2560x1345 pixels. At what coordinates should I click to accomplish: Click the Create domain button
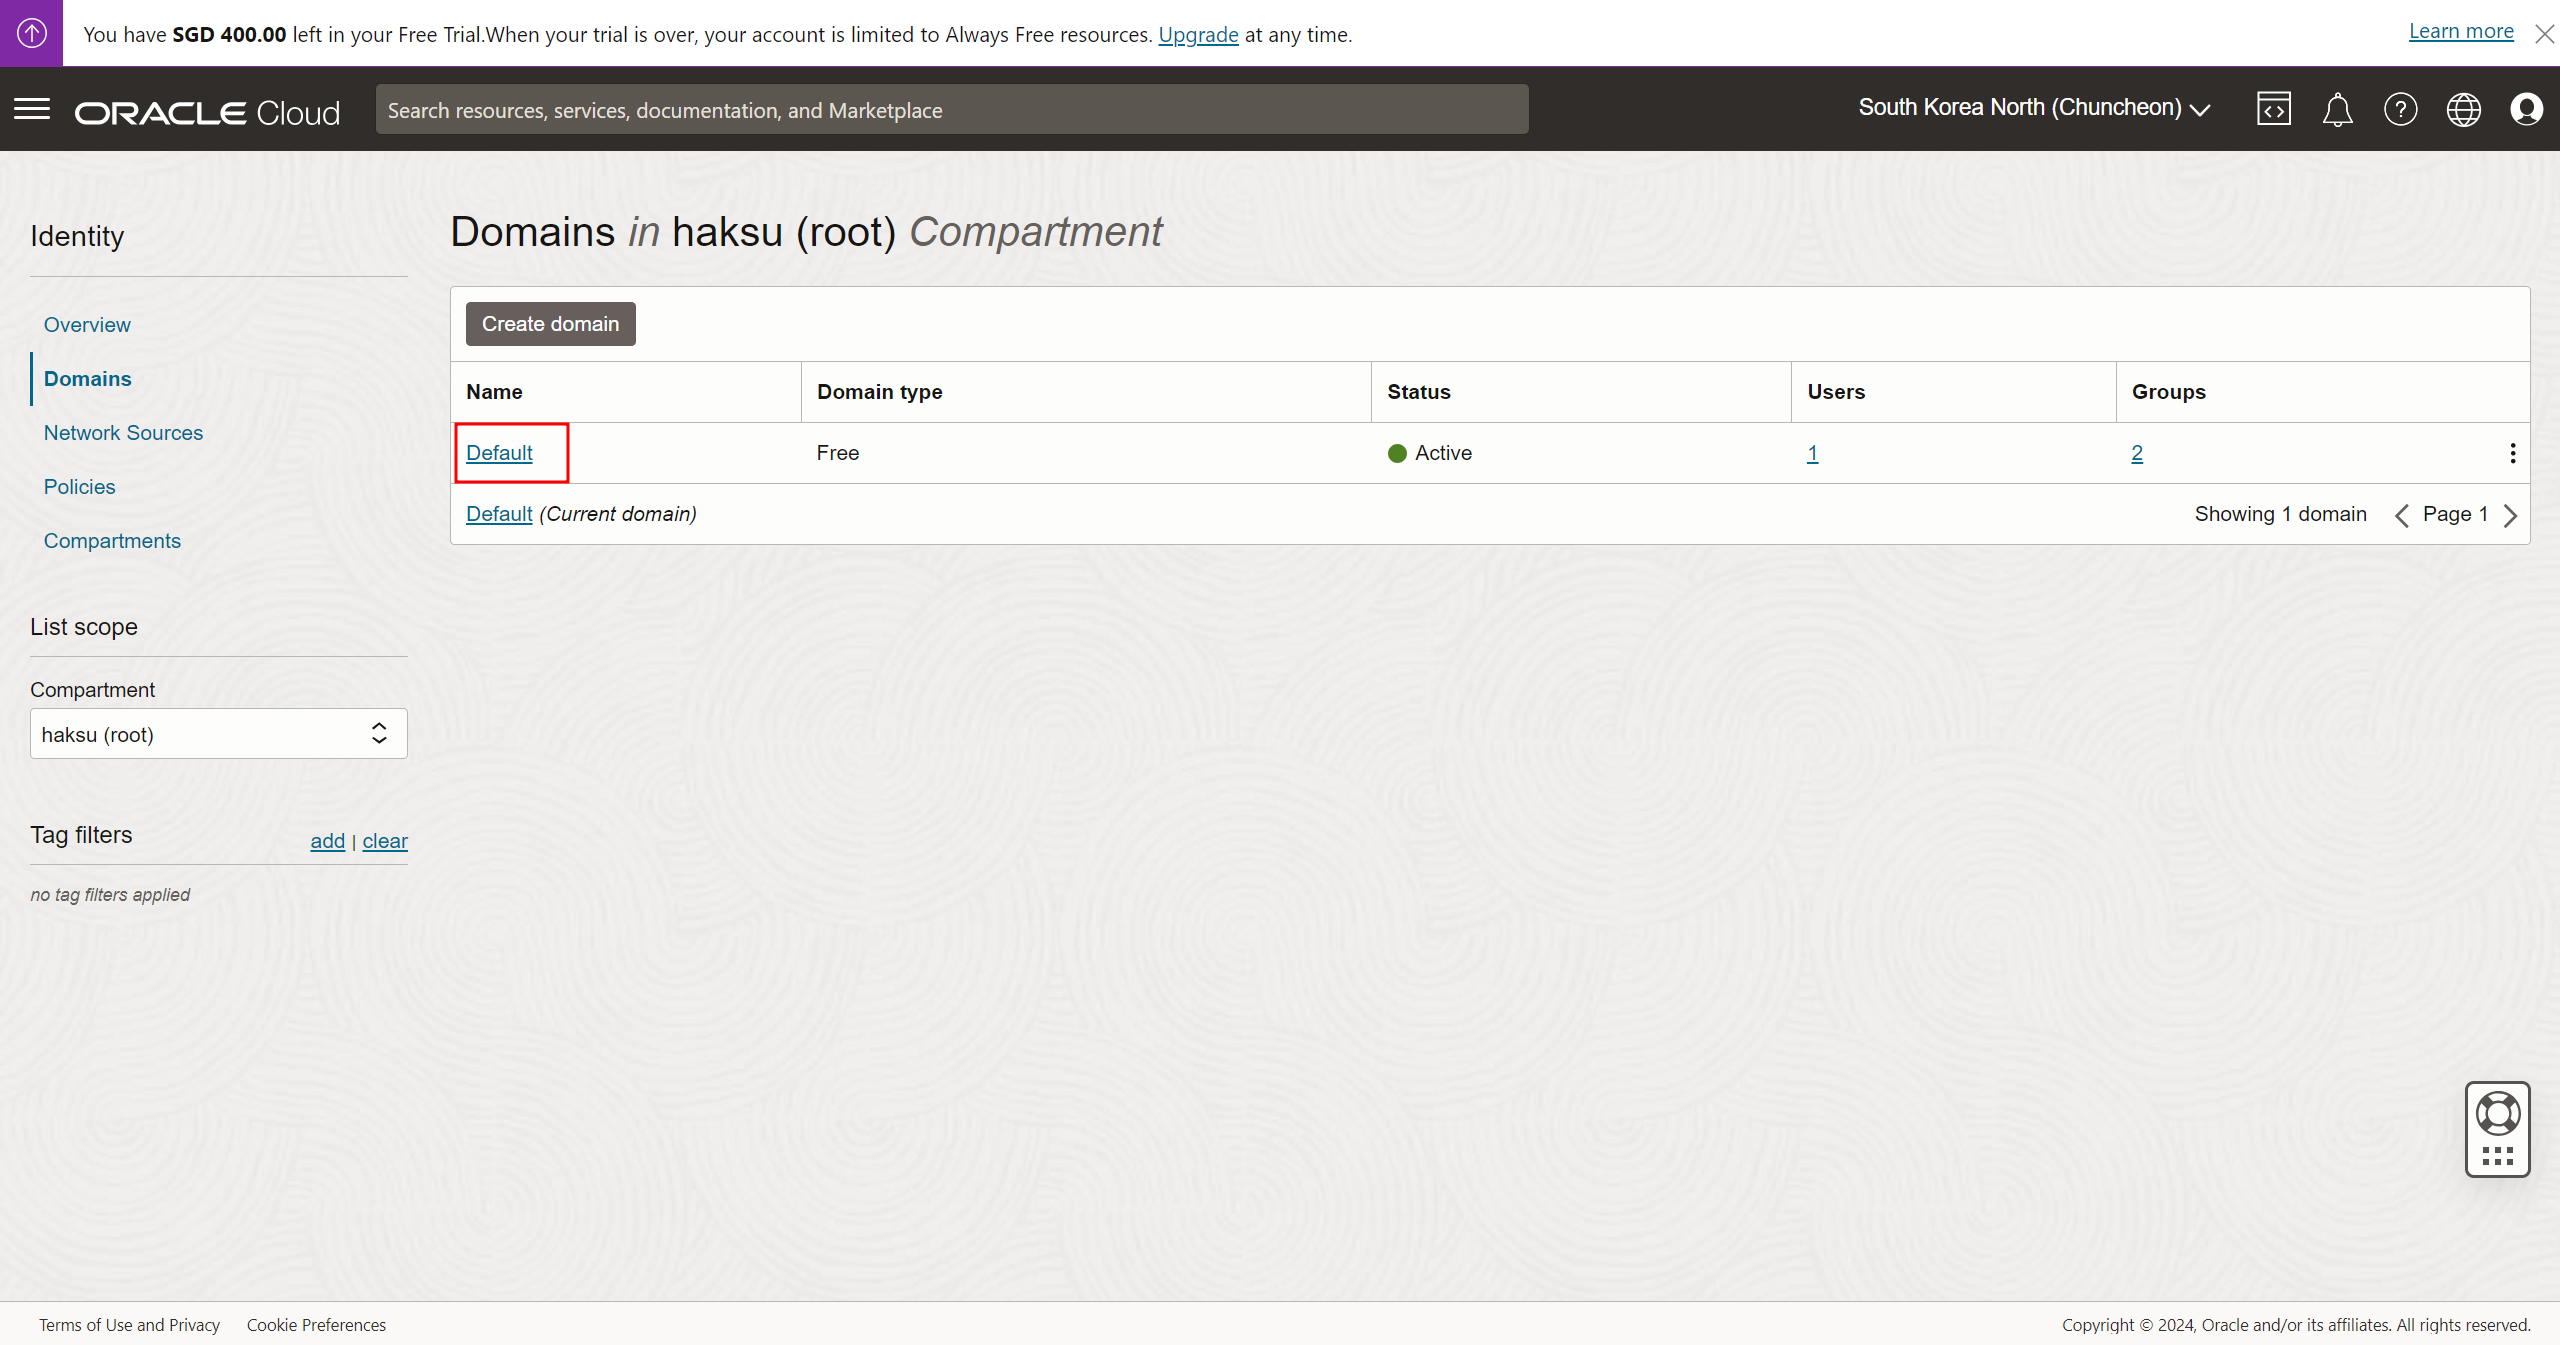coord(550,324)
